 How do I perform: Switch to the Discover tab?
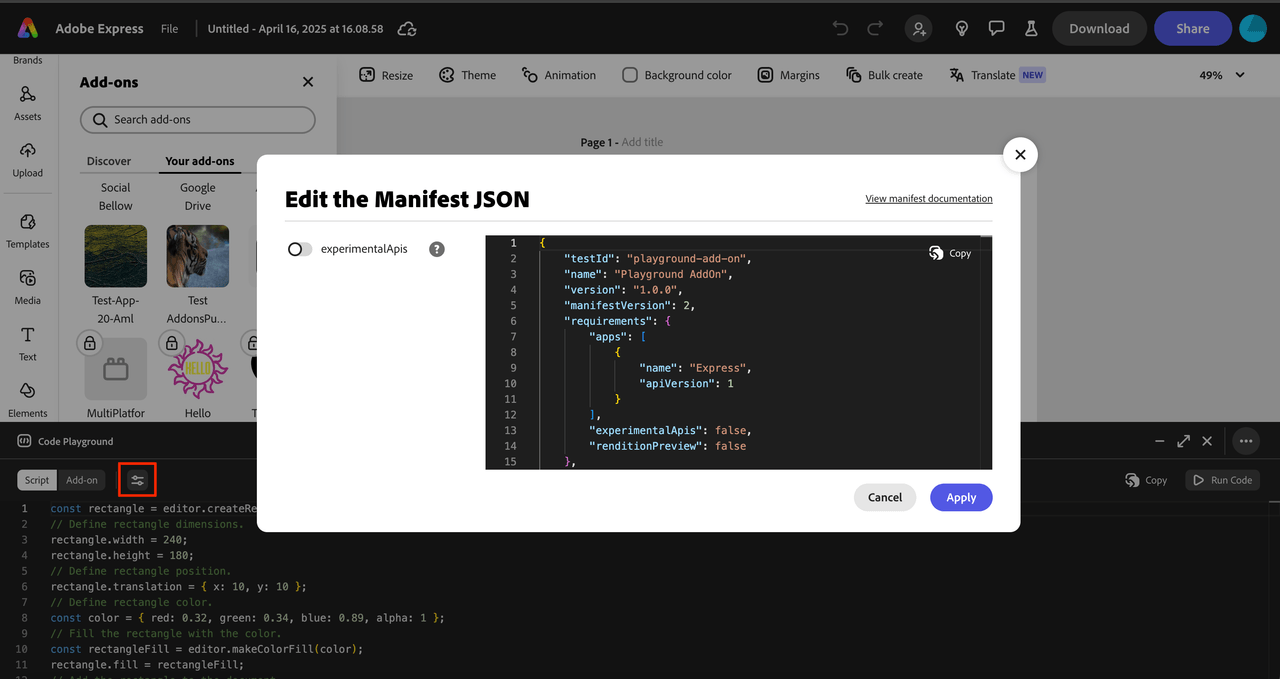coord(109,161)
